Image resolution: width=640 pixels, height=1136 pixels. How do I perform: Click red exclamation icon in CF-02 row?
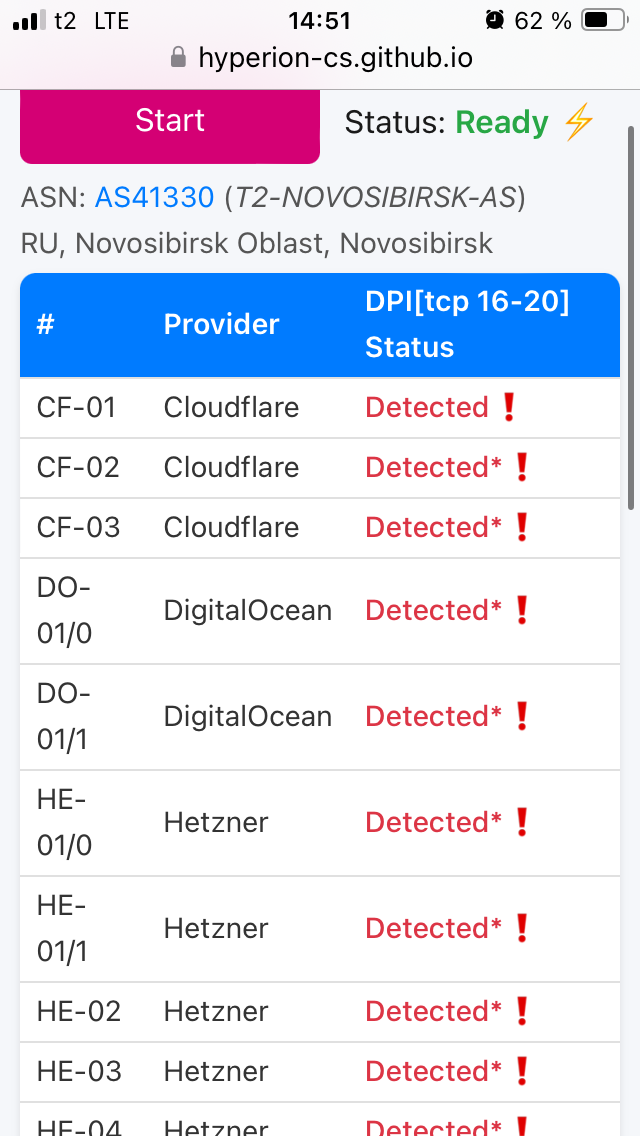coord(521,467)
